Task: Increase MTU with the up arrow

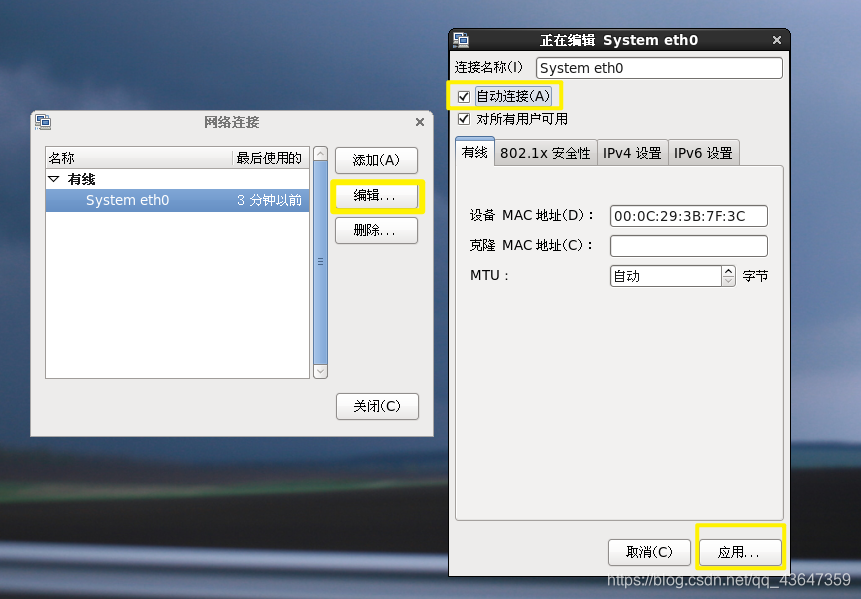Action: (x=729, y=271)
